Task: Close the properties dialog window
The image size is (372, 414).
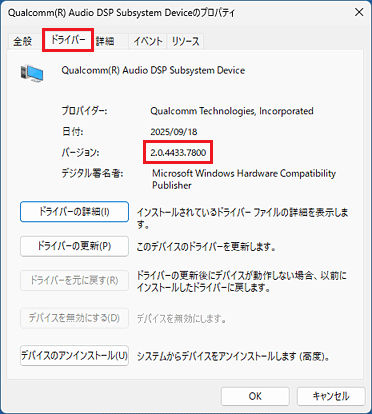Action: [x=359, y=12]
